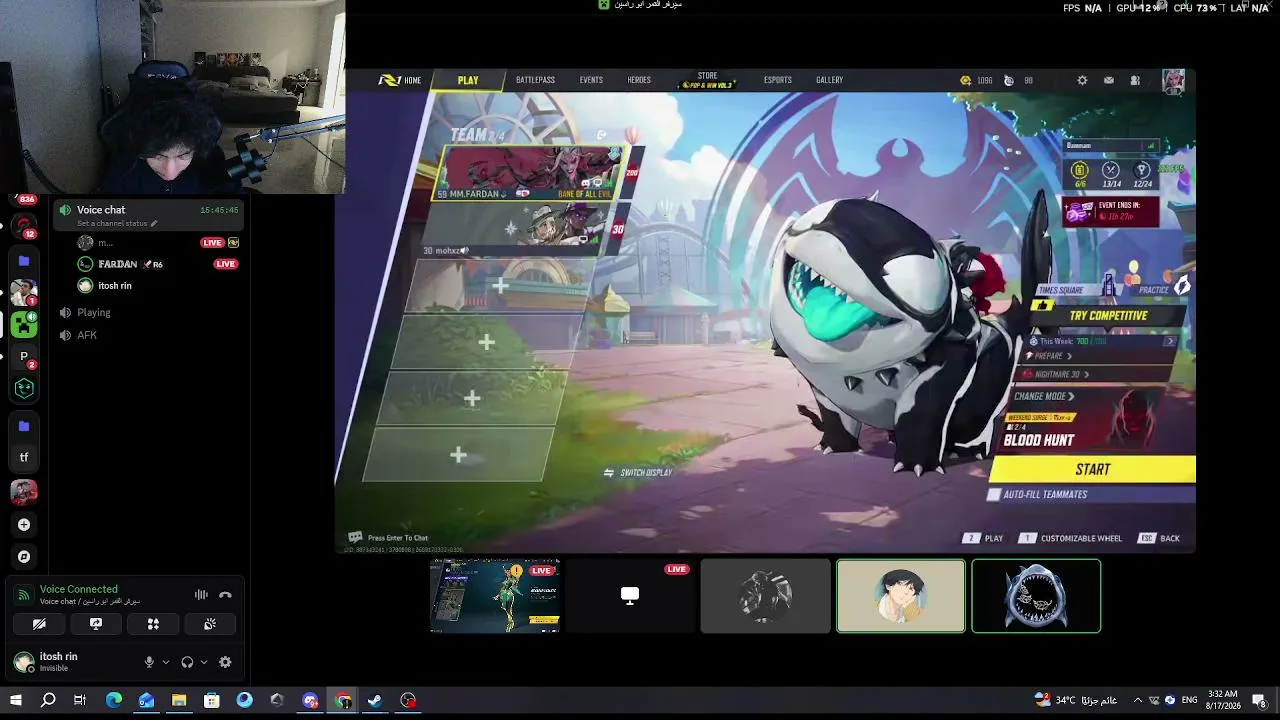Viewport: 1280px width, 720px height.
Task: Deafen Discord headphones audio
Action: tap(187, 662)
